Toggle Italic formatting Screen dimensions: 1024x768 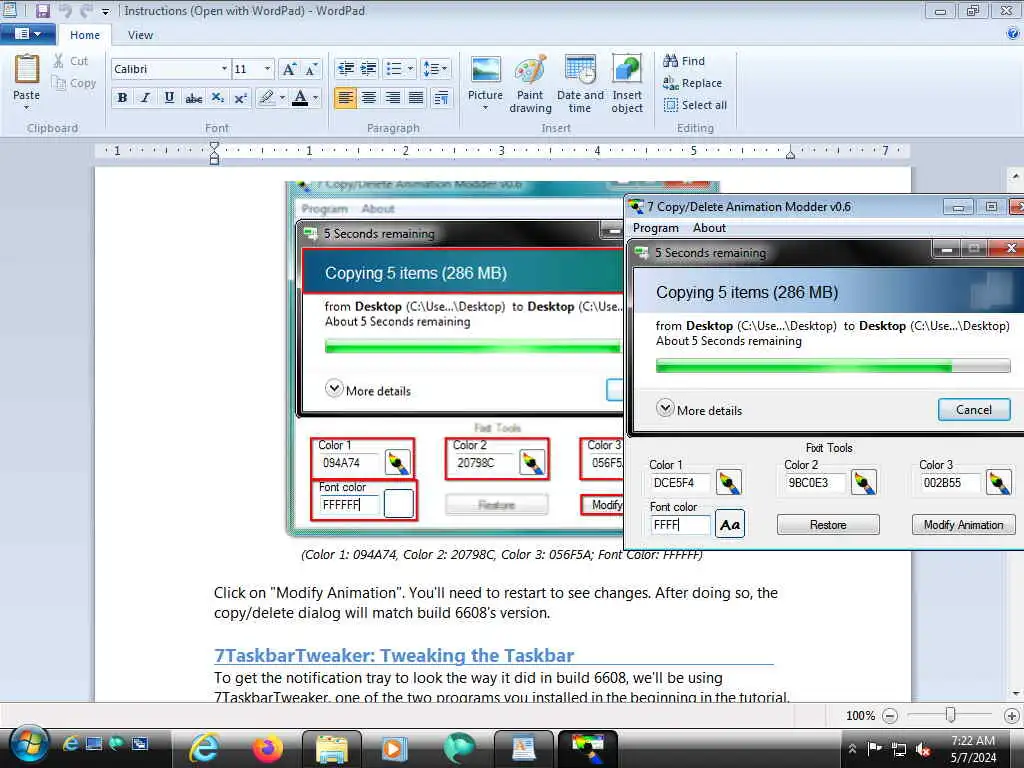146,98
